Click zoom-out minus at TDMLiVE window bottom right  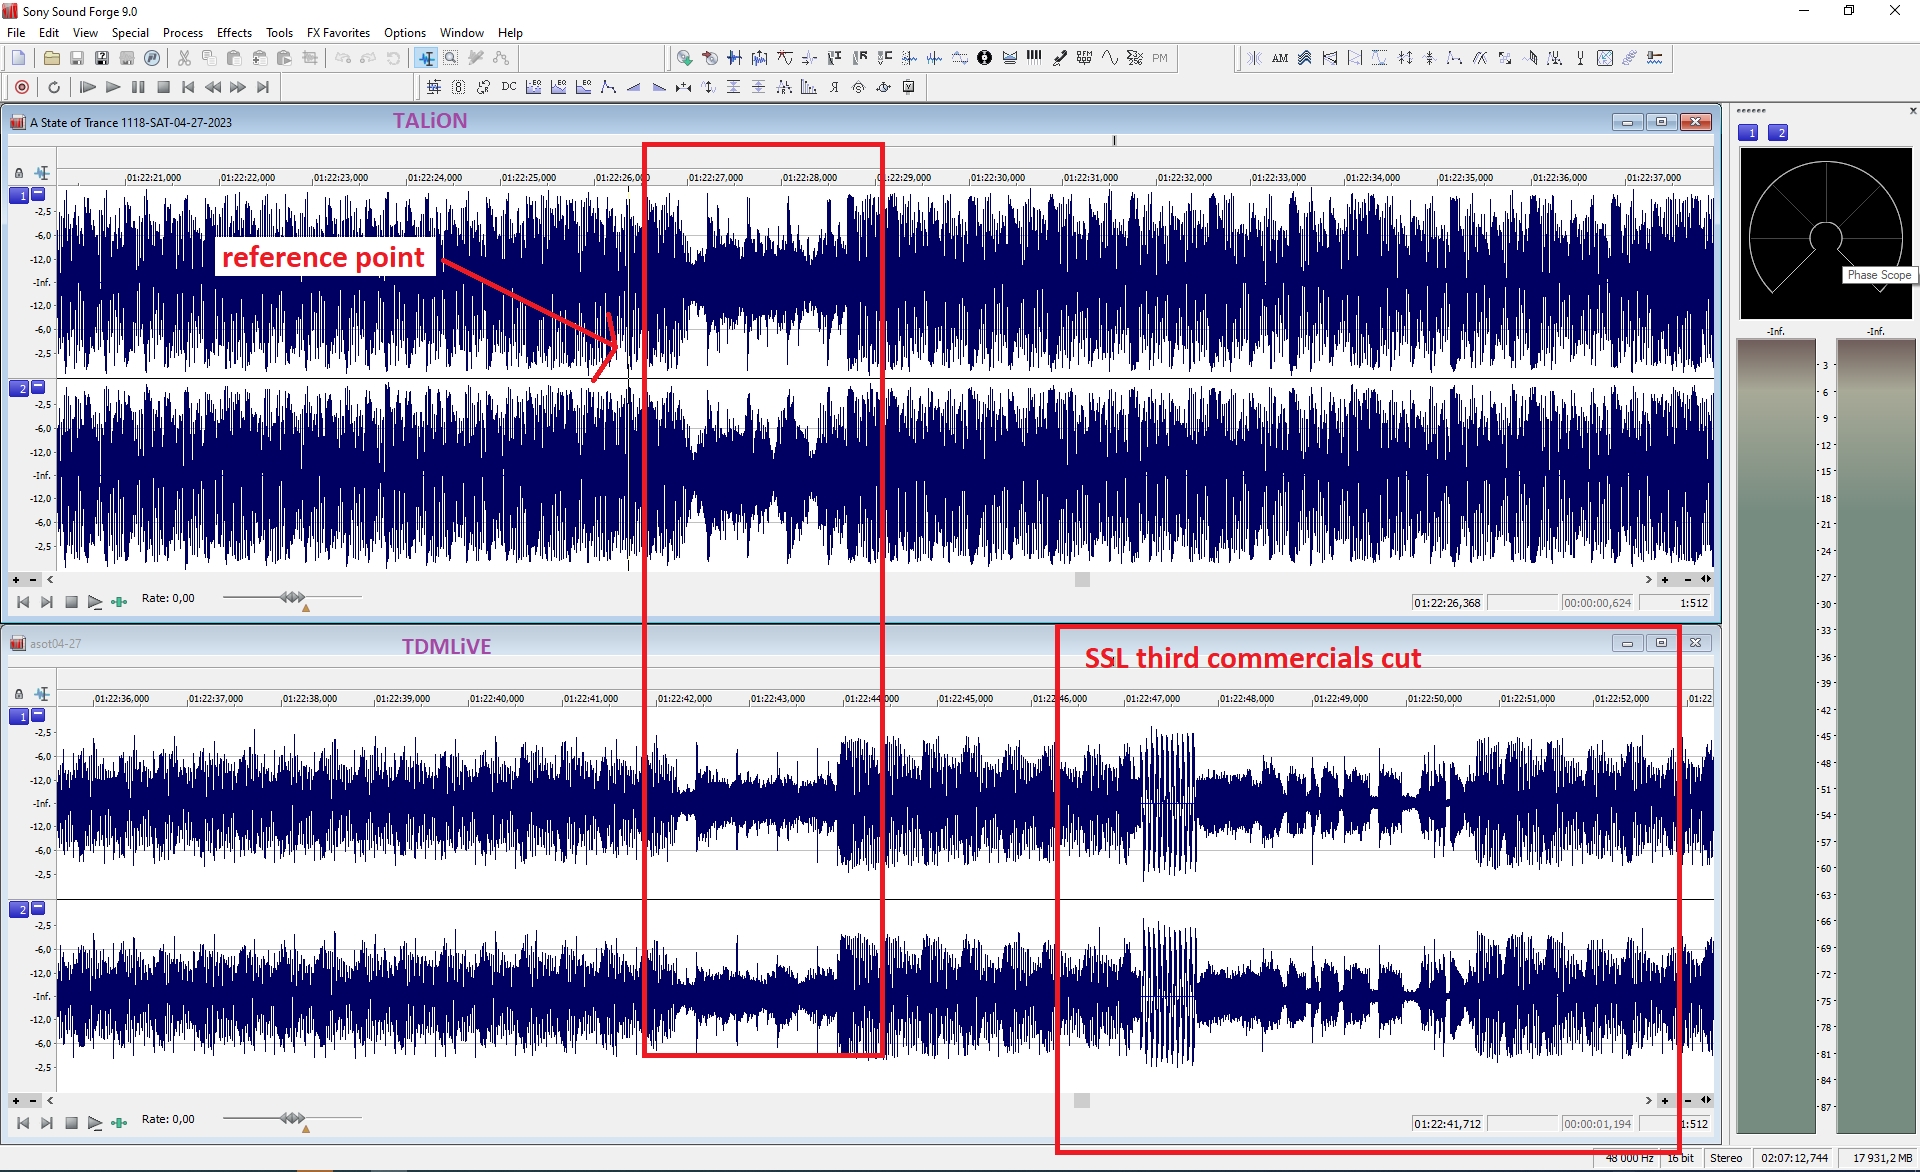tap(1688, 1100)
